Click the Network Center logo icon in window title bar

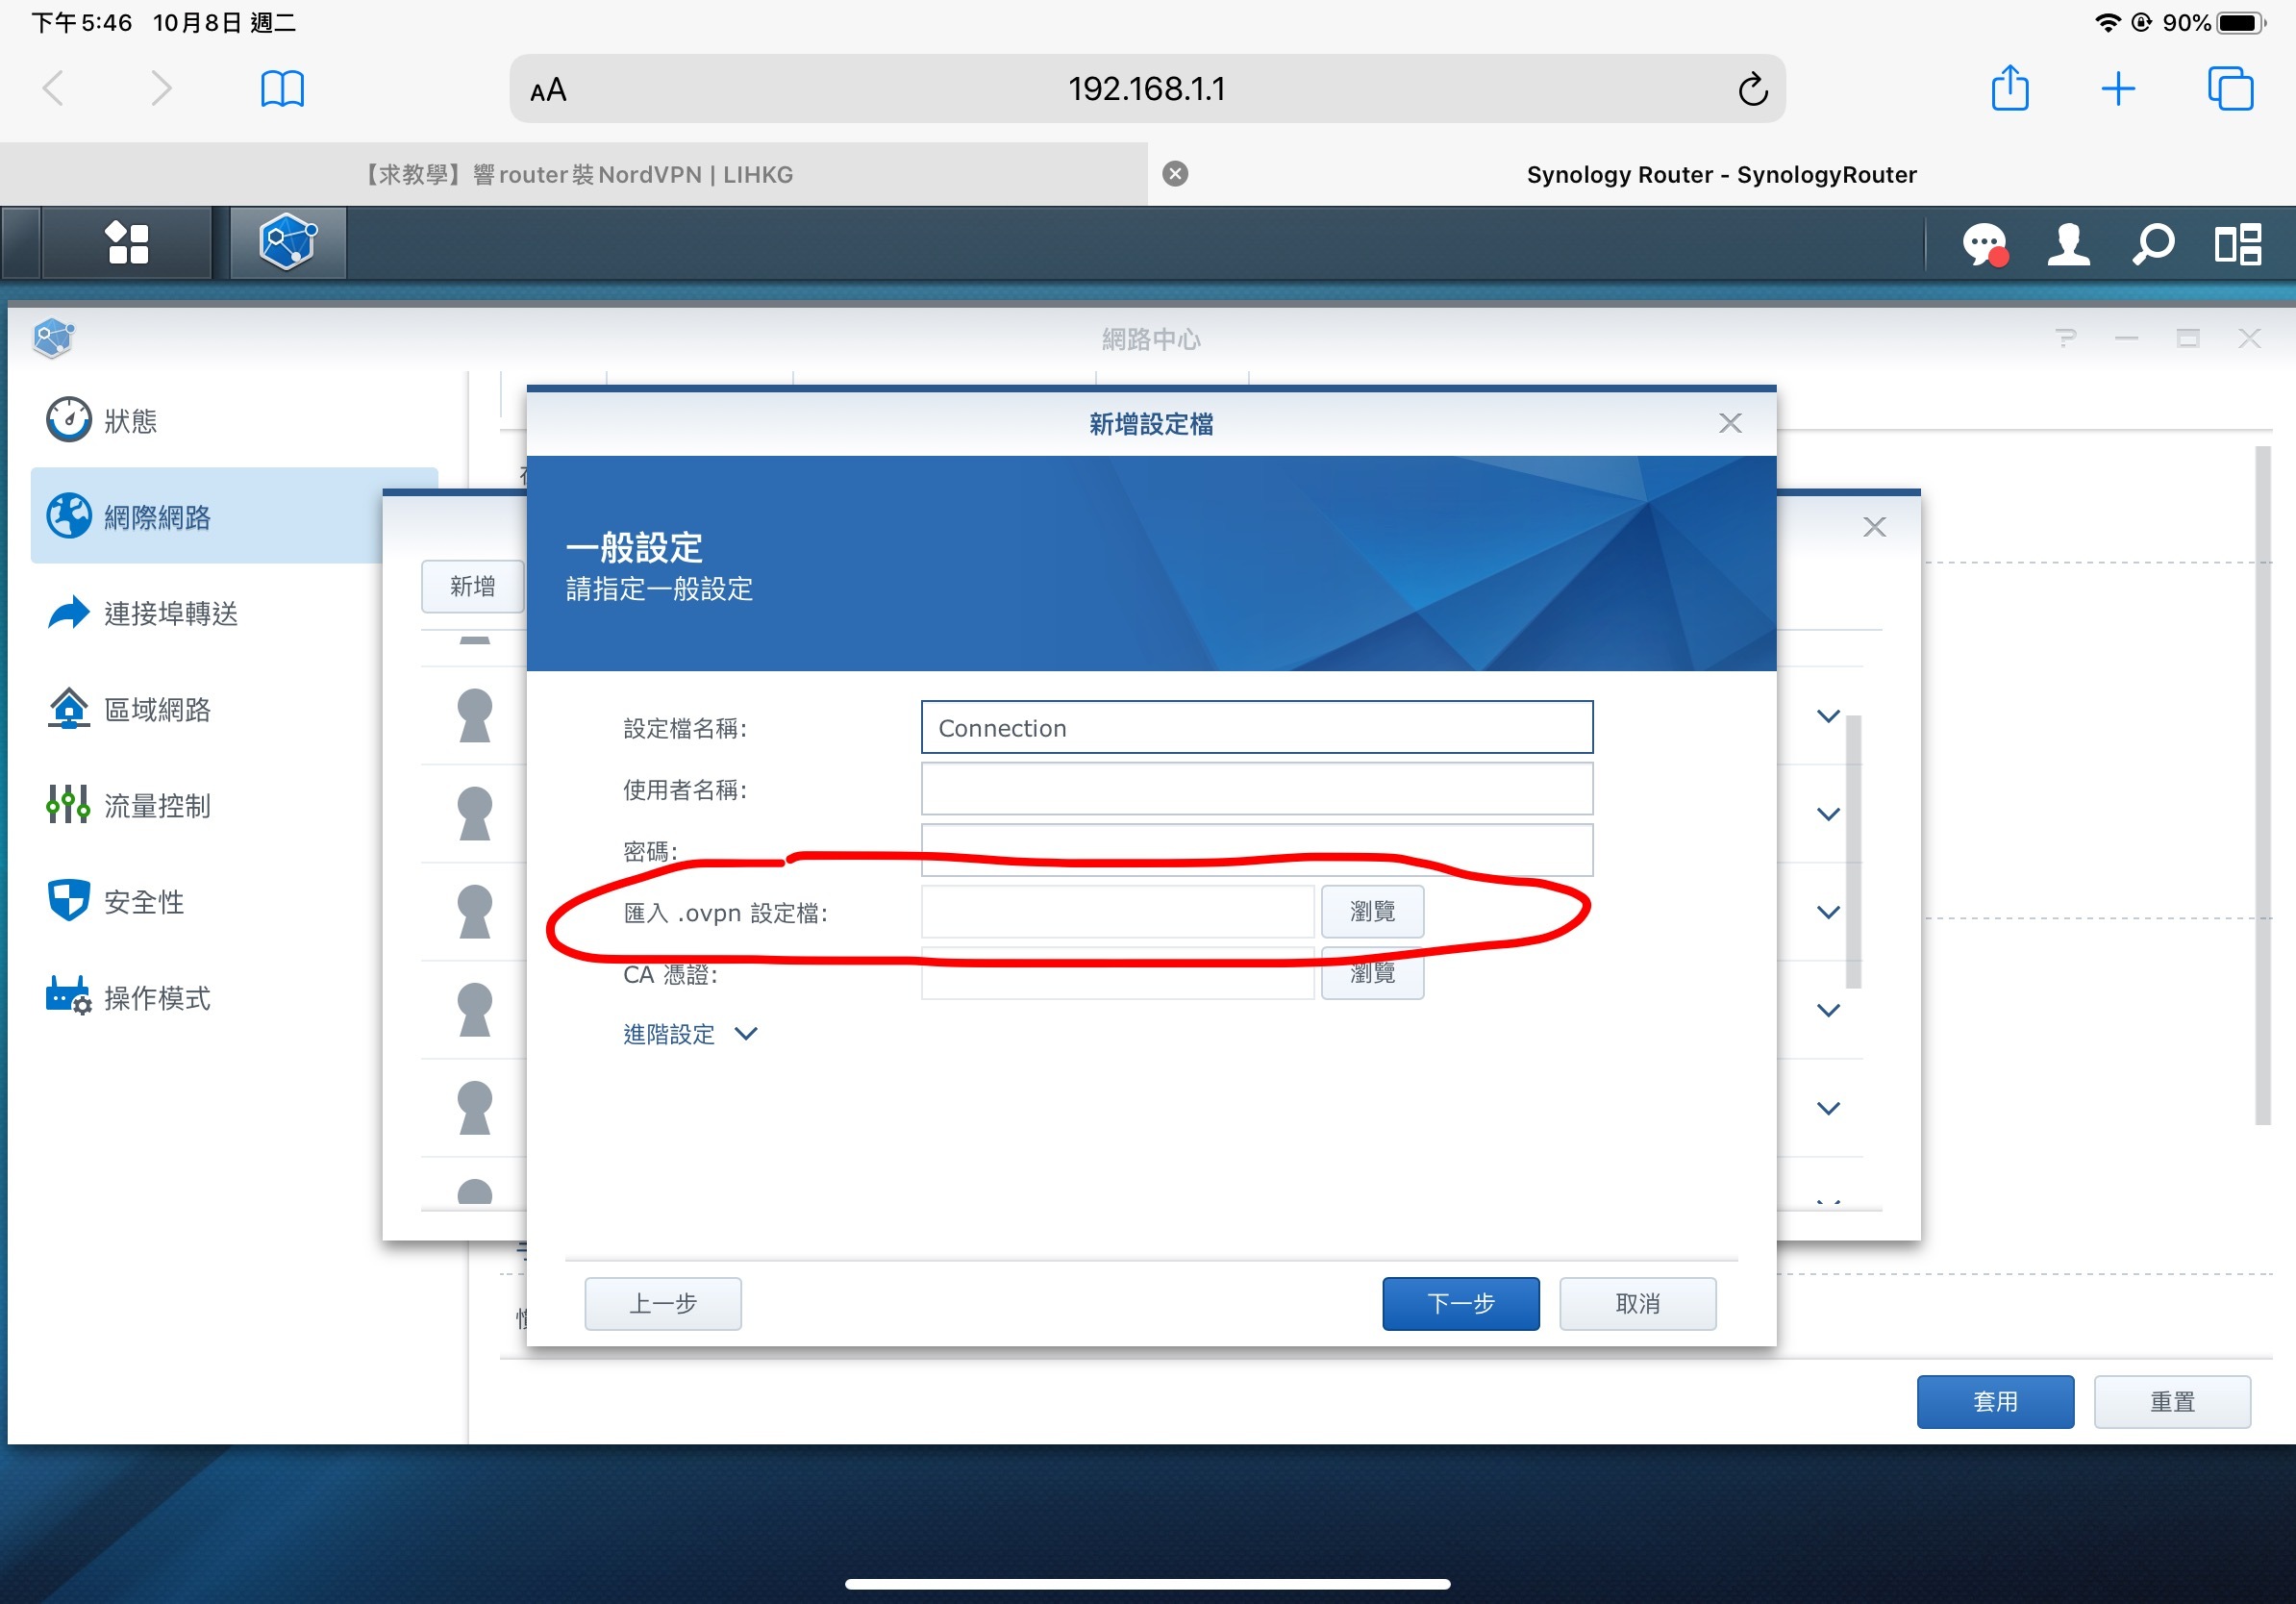[x=54, y=338]
